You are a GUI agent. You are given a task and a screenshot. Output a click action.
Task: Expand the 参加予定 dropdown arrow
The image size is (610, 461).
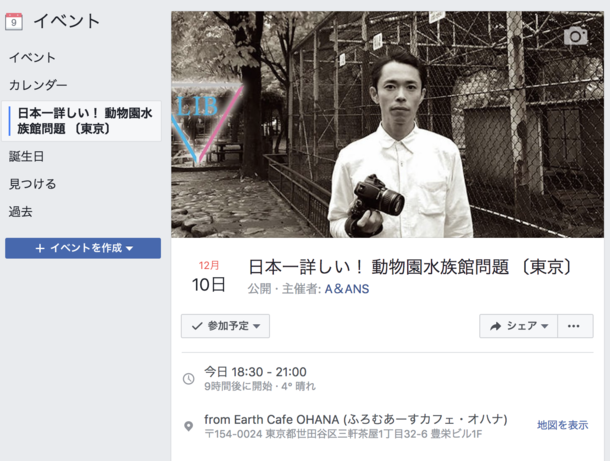pyautogui.click(x=257, y=326)
